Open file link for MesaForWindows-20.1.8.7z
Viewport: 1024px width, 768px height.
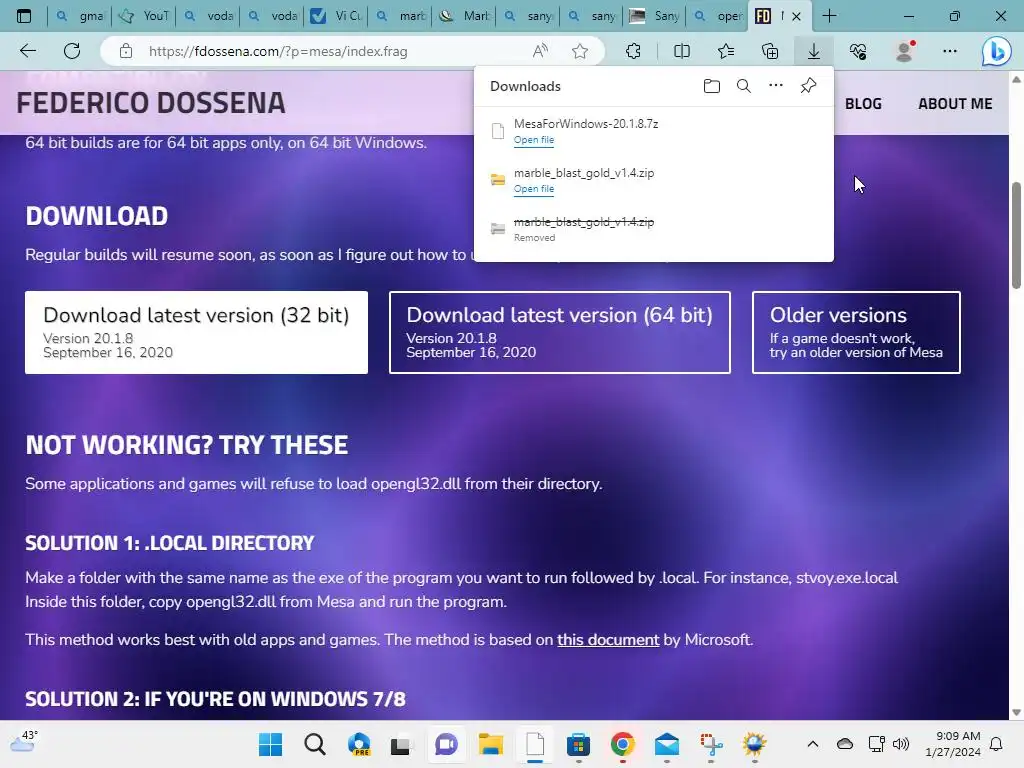point(534,140)
